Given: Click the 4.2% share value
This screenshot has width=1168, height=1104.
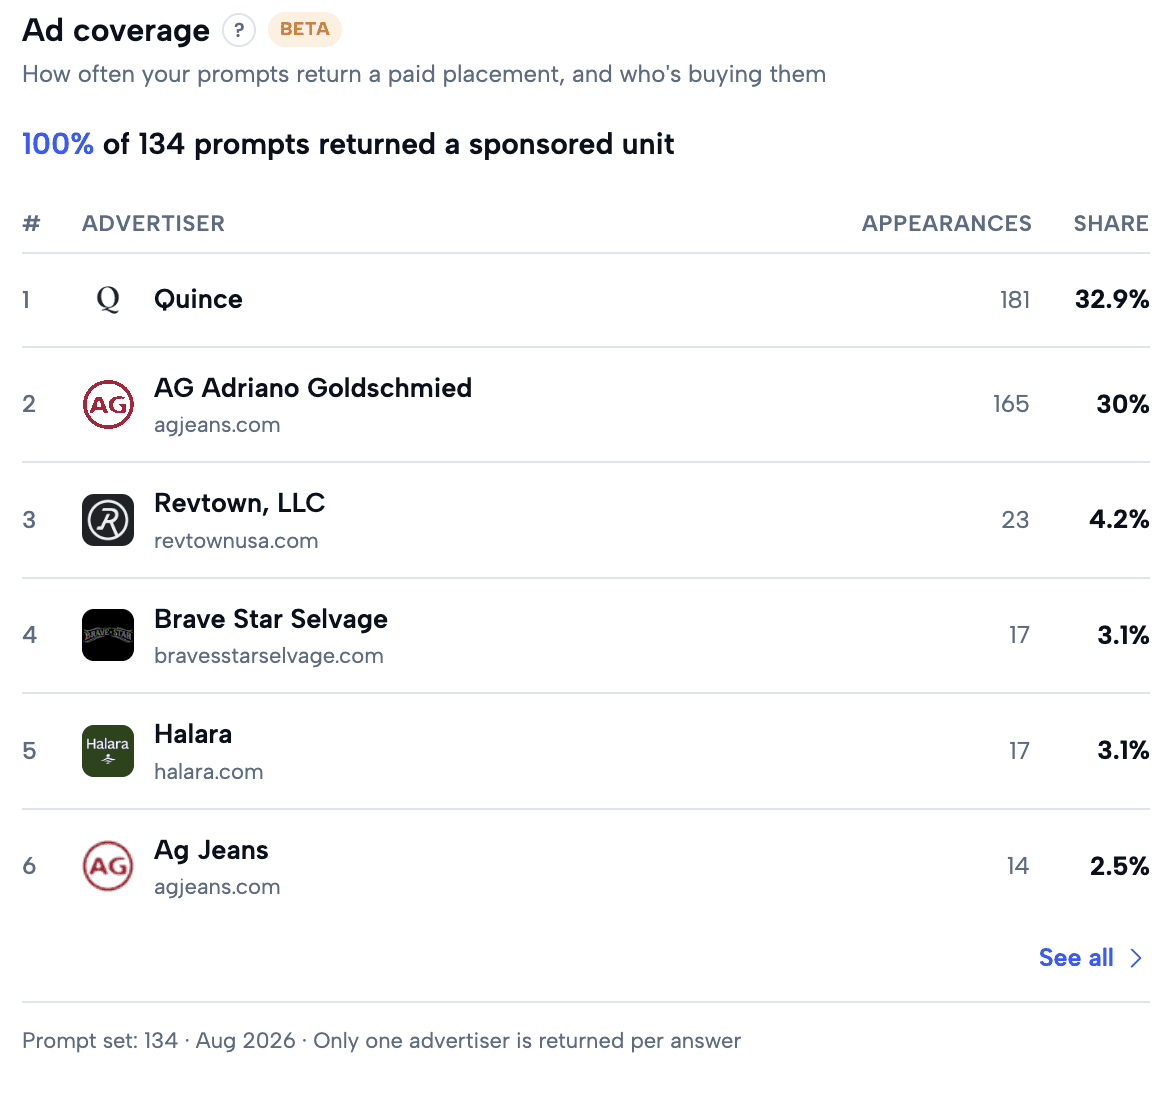Looking at the screenshot, I should pyautogui.click(x=1120, y=519).
